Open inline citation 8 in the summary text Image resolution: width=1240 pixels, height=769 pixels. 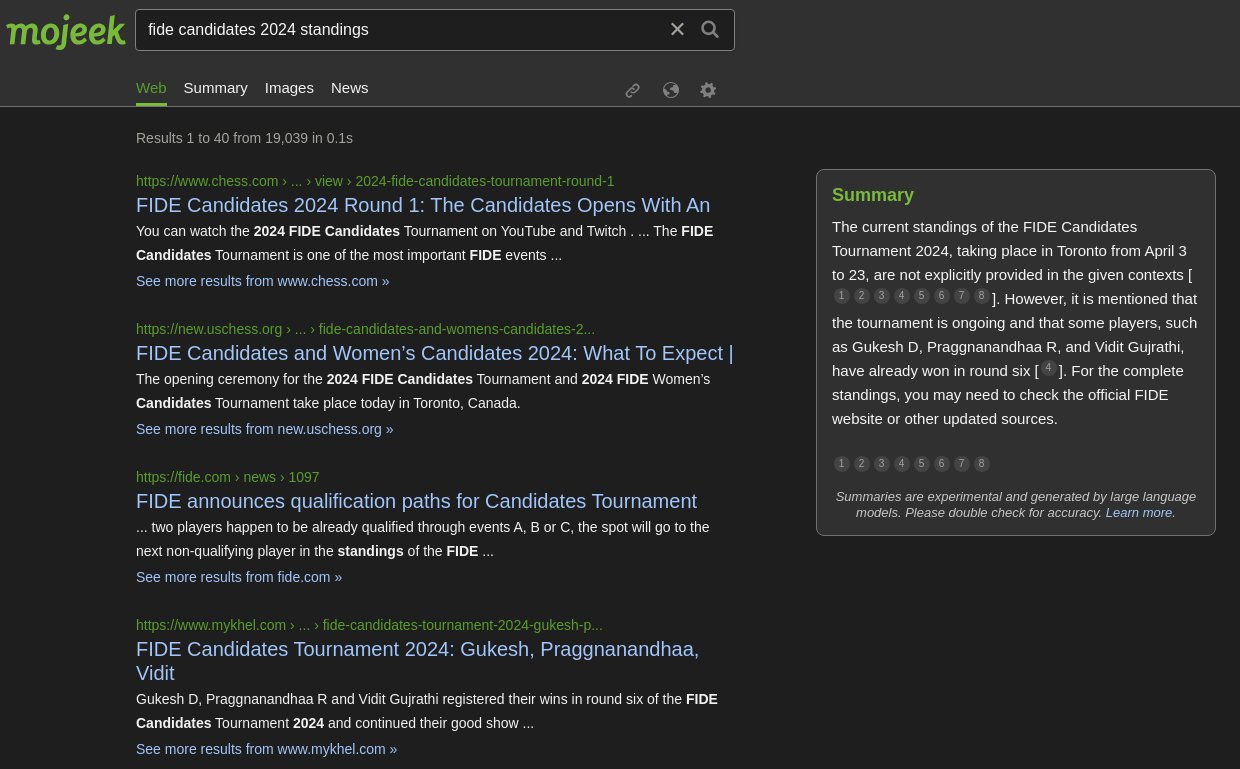982,296
